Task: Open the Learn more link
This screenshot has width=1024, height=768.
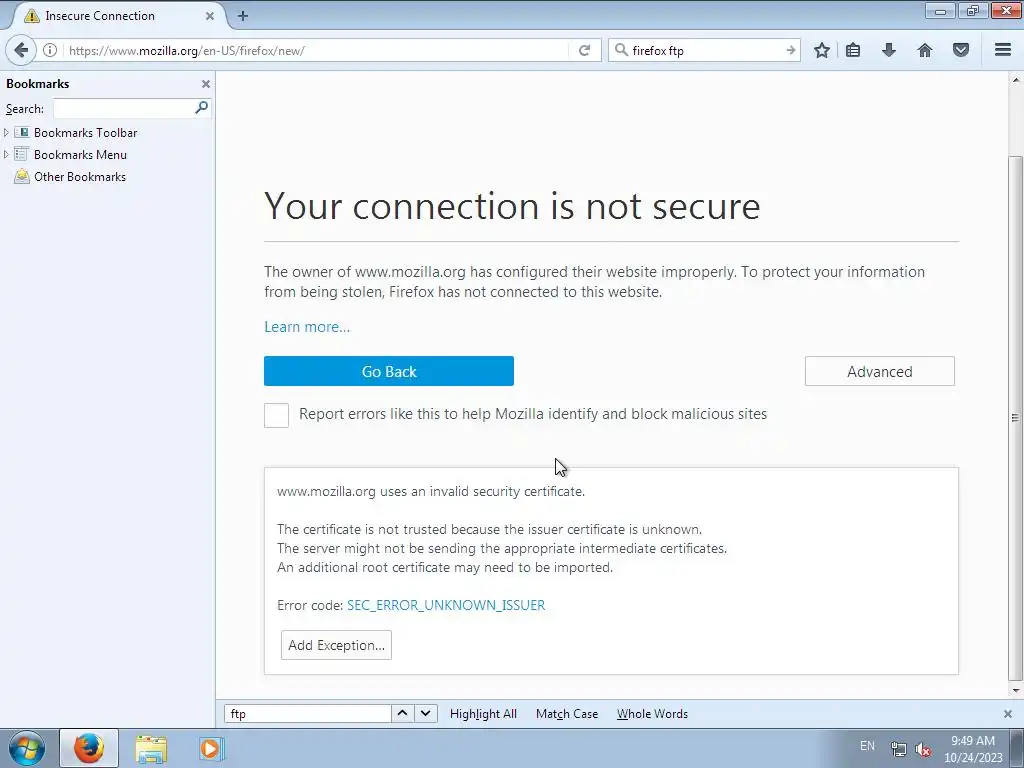Action: [x=307, y=327]
